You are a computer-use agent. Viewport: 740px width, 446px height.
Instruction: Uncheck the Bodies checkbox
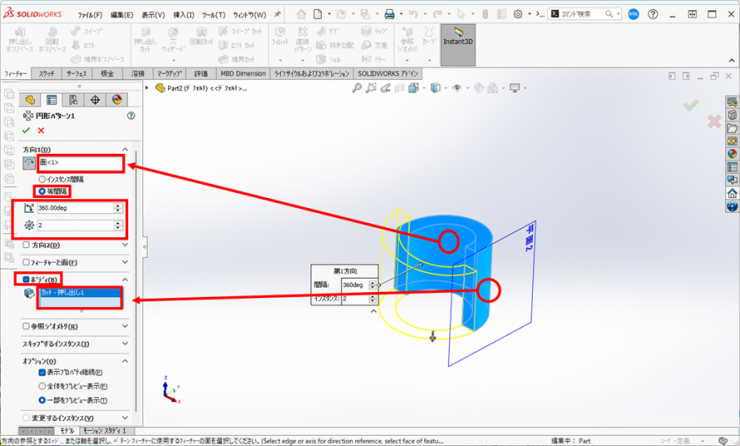(27, 279)
